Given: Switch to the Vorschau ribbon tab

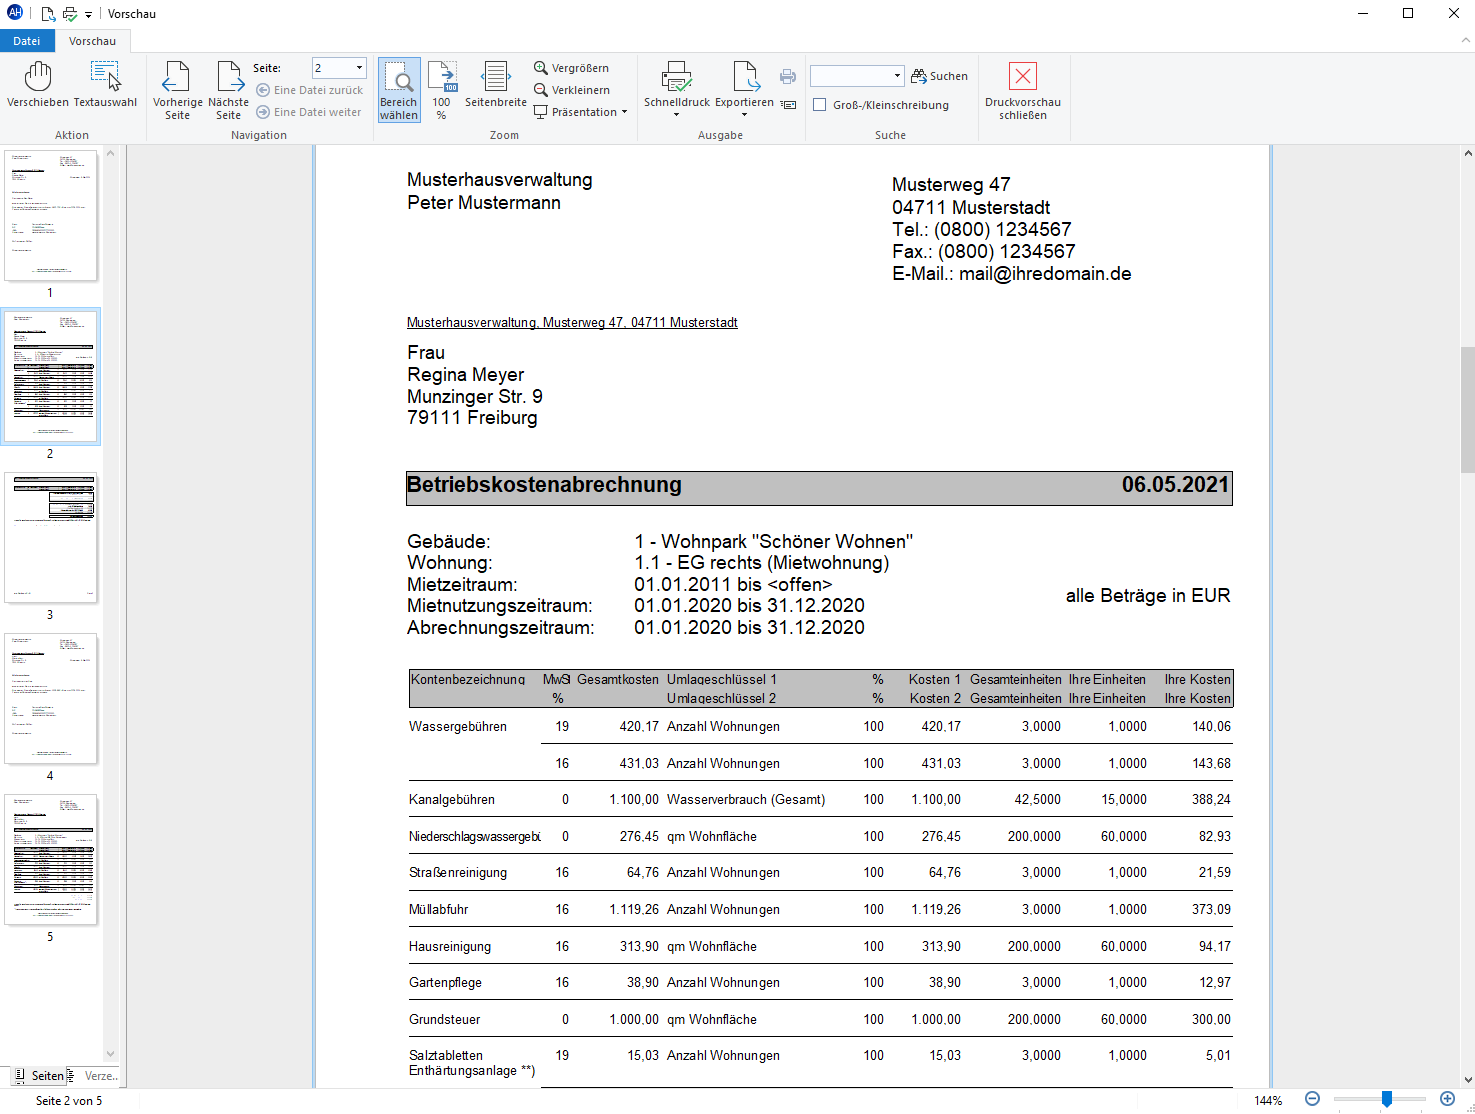Looking at the screenshot, I should 93,41.
